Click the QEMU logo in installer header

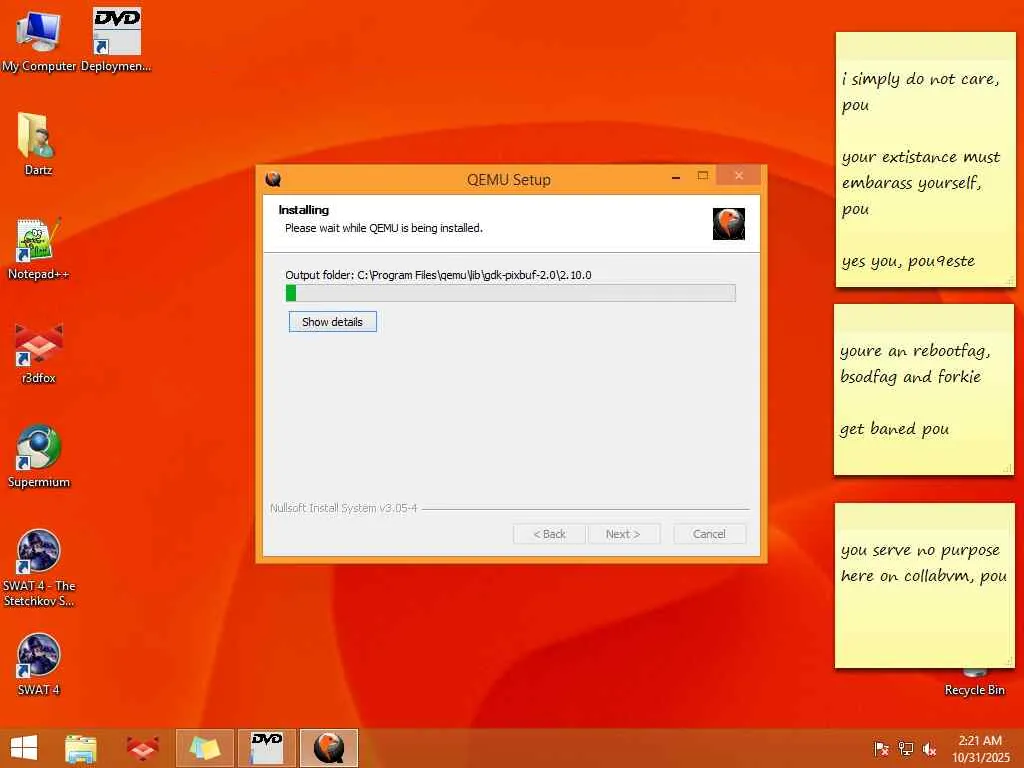tap(728, 224)
